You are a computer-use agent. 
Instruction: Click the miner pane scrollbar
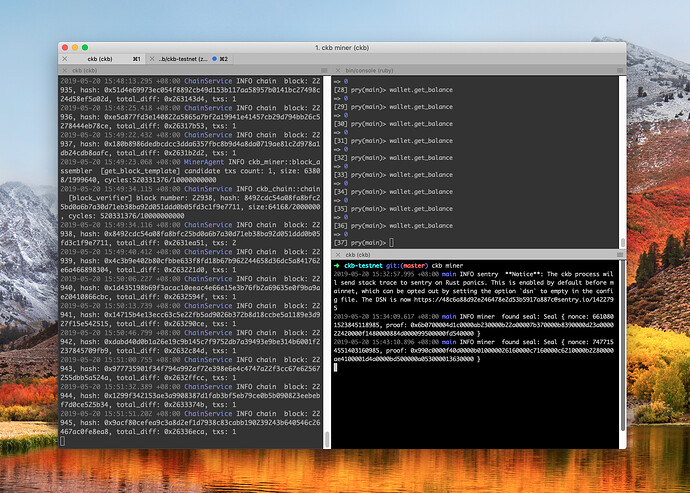[x=623, y=346]
